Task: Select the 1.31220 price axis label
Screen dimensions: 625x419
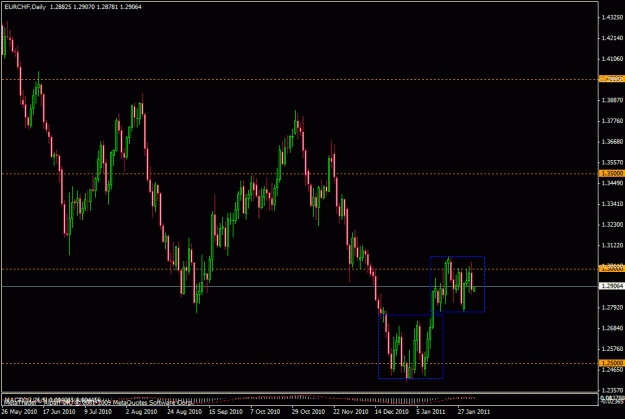Action: click(612, 246)
